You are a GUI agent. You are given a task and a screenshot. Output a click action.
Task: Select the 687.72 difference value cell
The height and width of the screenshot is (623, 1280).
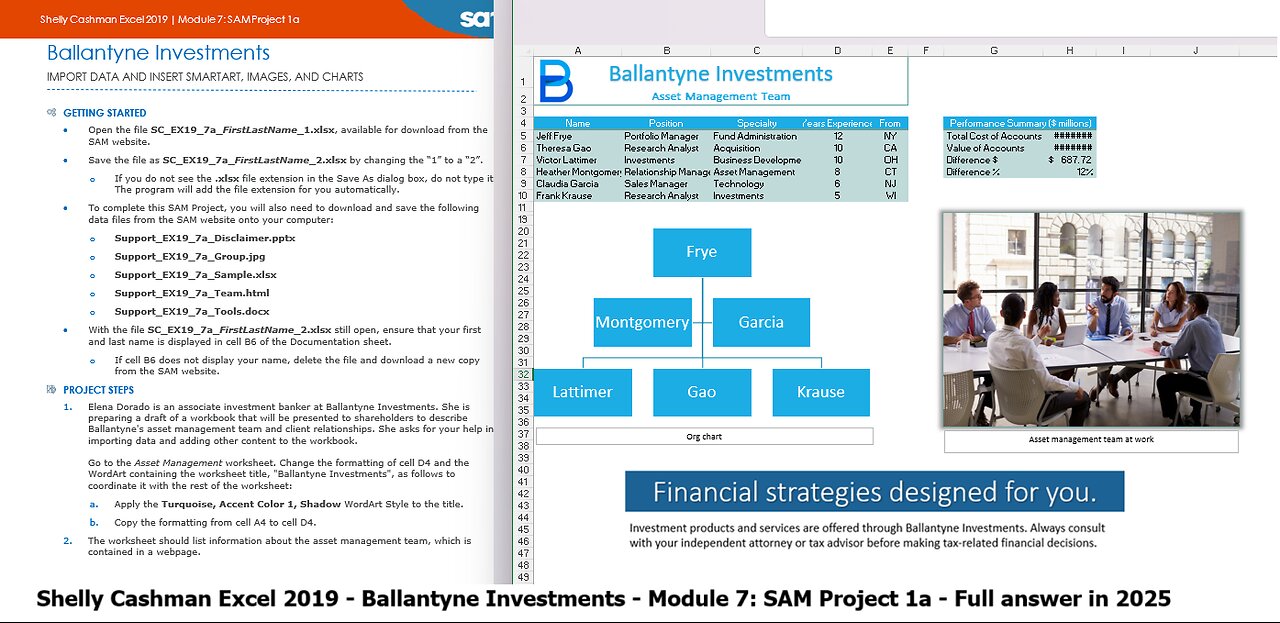pos(1069,160)
